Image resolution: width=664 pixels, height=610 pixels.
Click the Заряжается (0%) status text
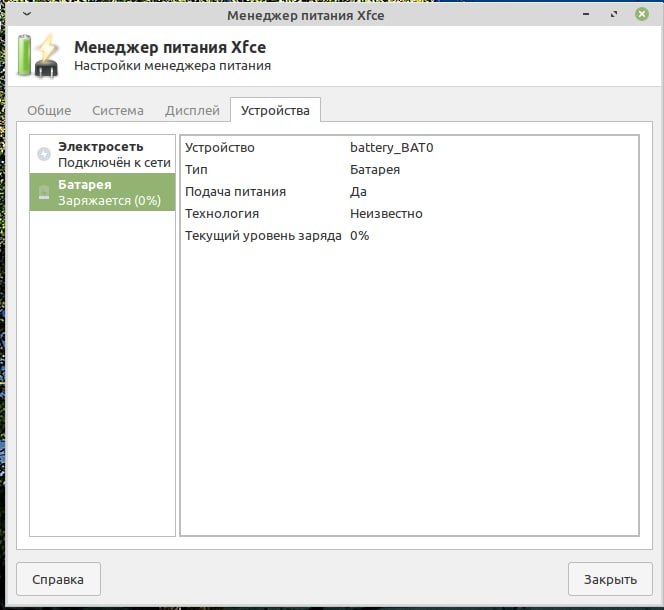click(x=110, y=200)
